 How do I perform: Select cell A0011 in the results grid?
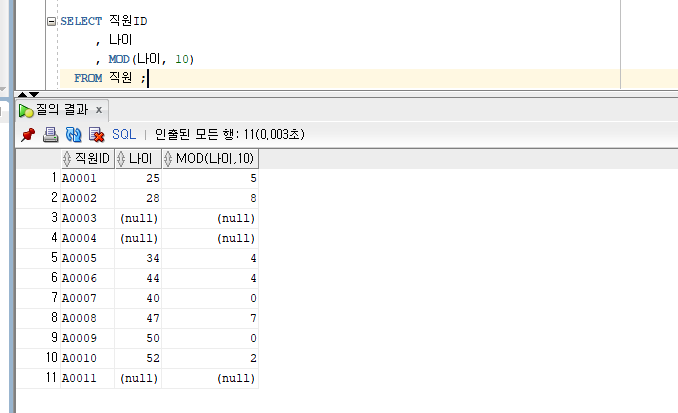[87, 378]
